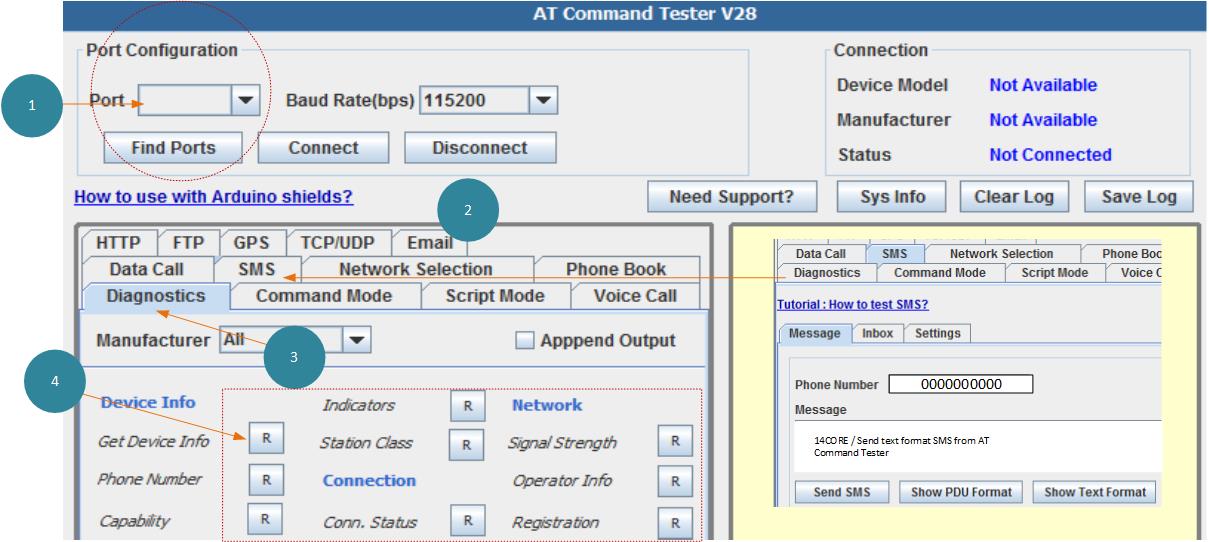Open the Inbox tab in SMS panel

pos(878,333)
